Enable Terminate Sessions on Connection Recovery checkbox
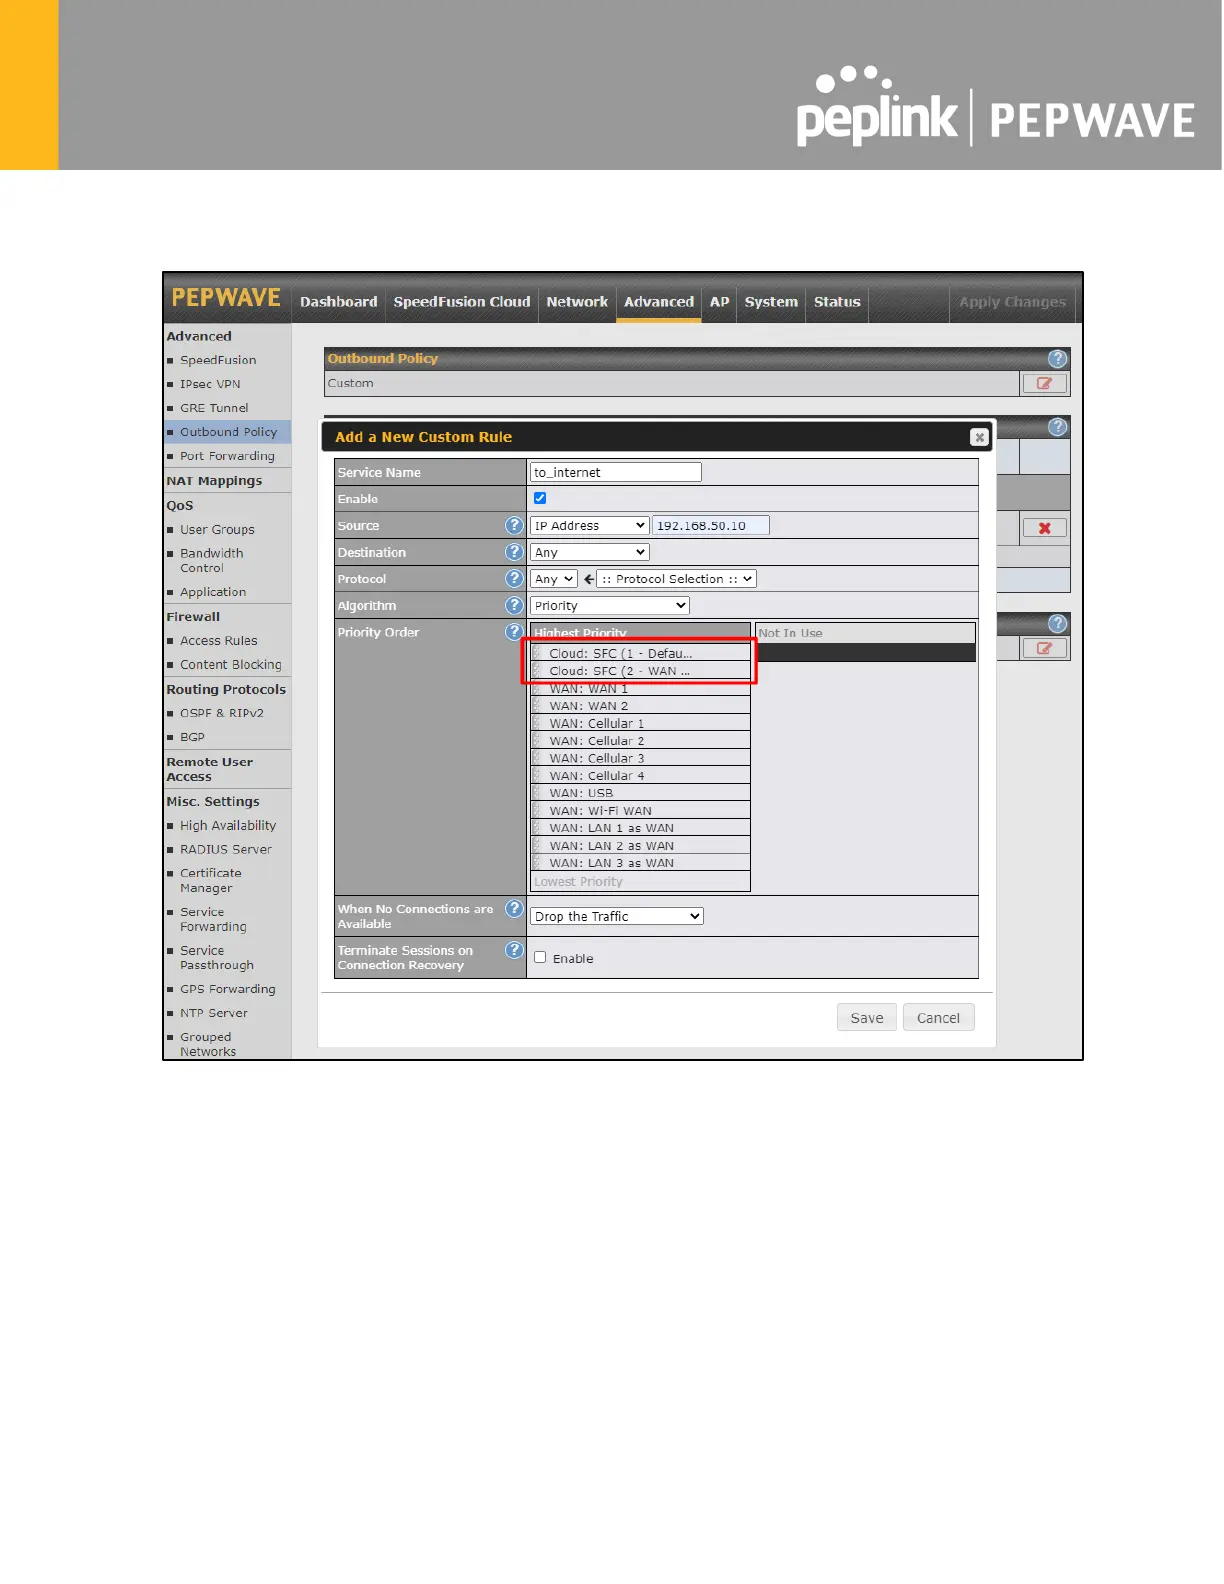The width and height of the screenshot is (1224, 1584). coord(540,957)
